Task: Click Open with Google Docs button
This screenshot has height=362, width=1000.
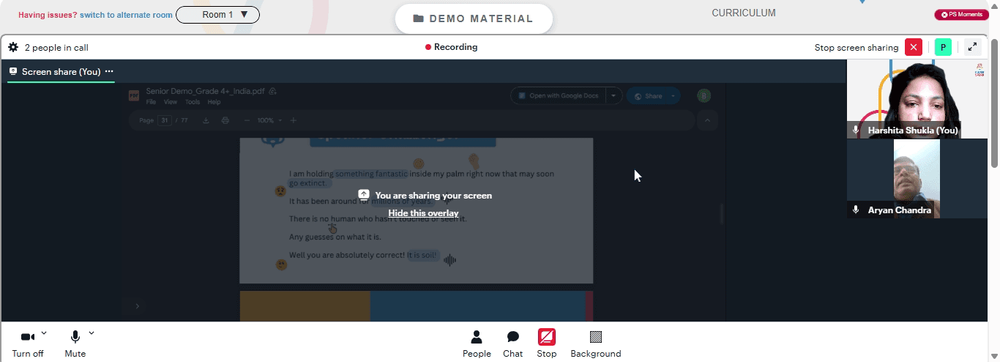Action: [x=558, y=96]
